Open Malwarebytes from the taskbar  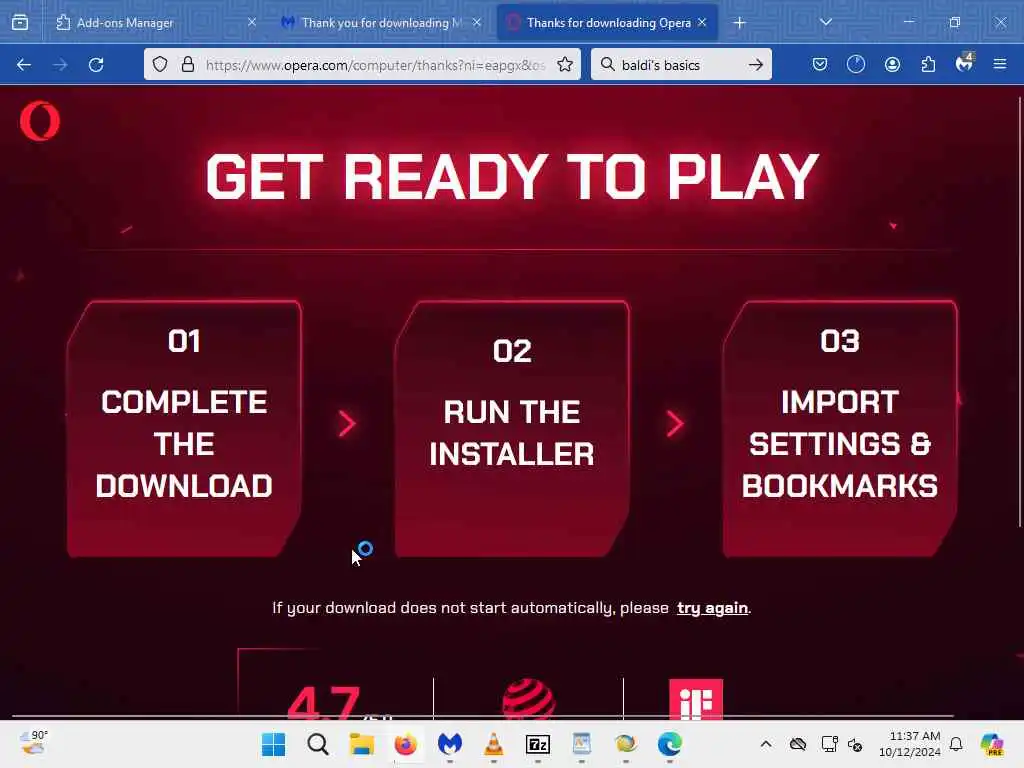point(449,744)
